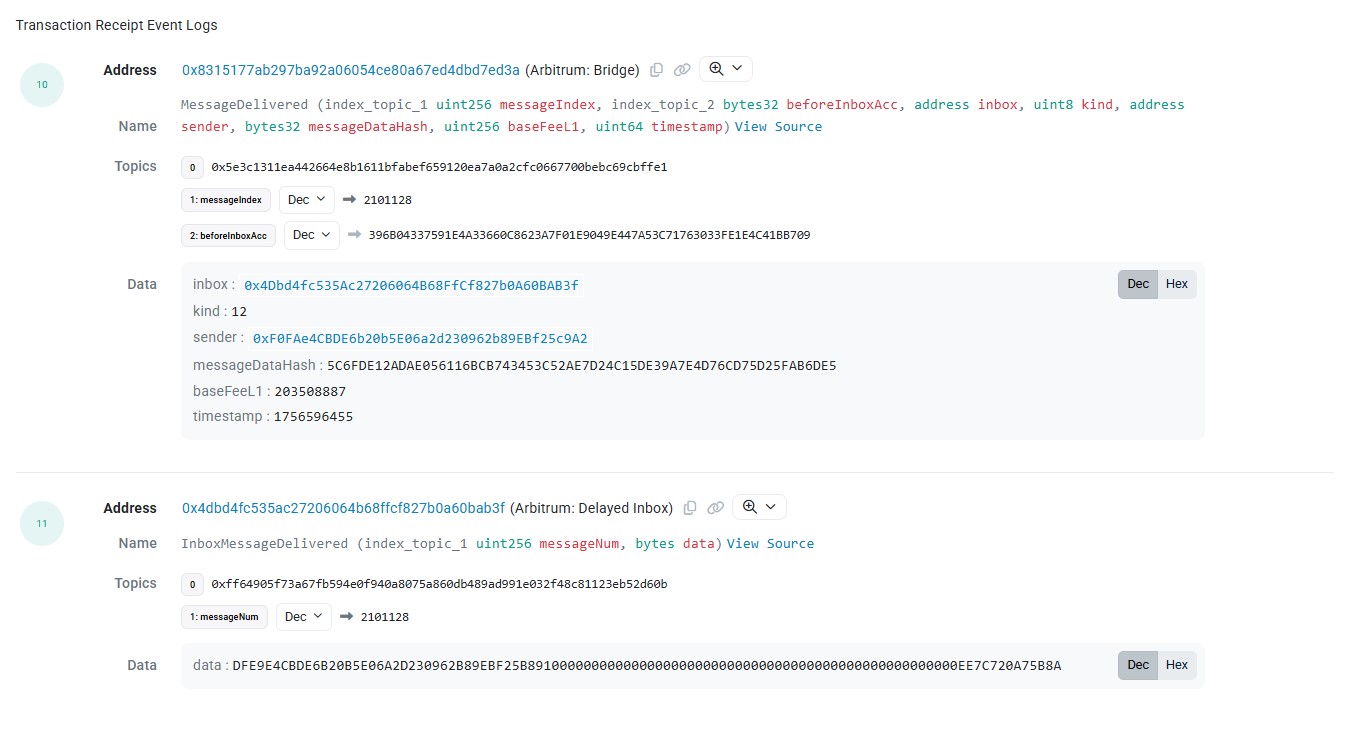This screenshot has width=1348, height=742.
Task: Select topic hash 0xff64905f73a67fb5 text
Action: click(x=439, y=584)
